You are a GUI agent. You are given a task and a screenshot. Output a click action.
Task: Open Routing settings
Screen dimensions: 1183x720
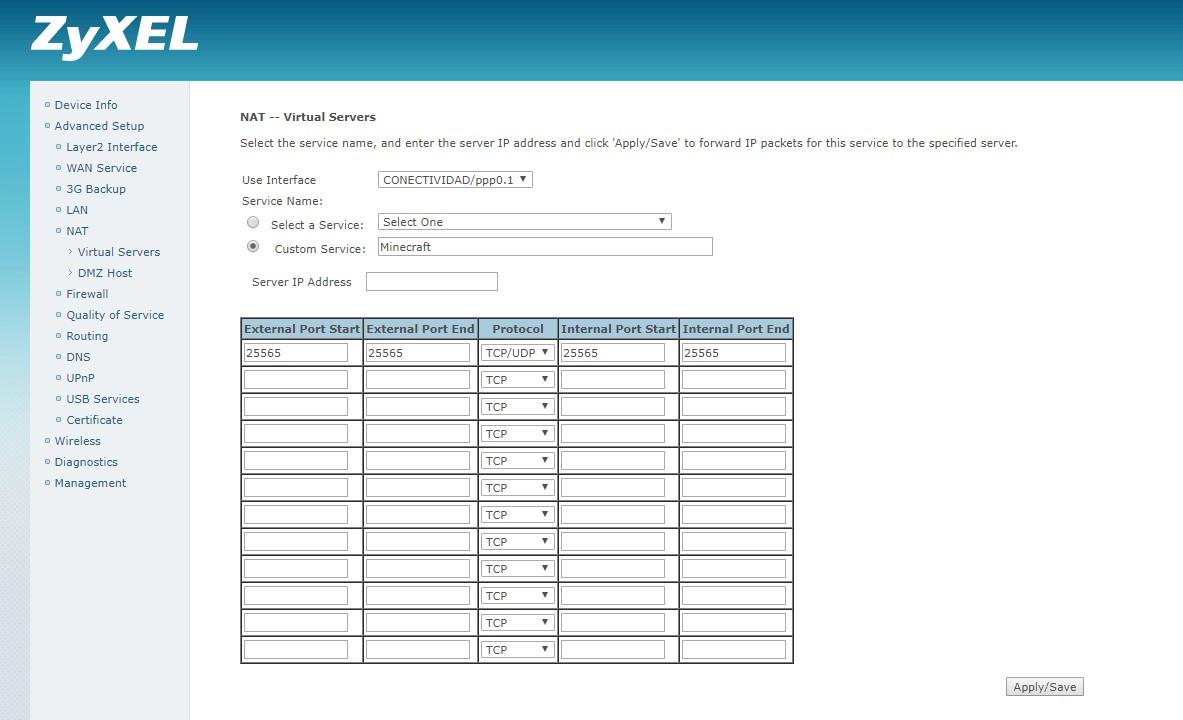click(87, 336)
